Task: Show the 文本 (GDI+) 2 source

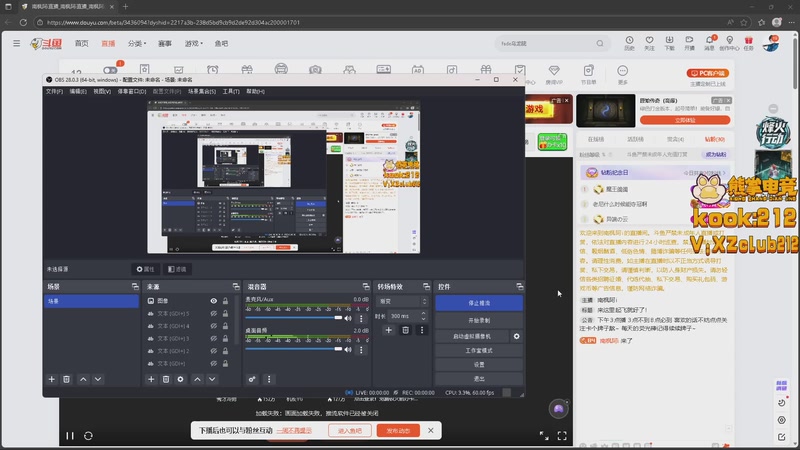Action: click(214, 351)
